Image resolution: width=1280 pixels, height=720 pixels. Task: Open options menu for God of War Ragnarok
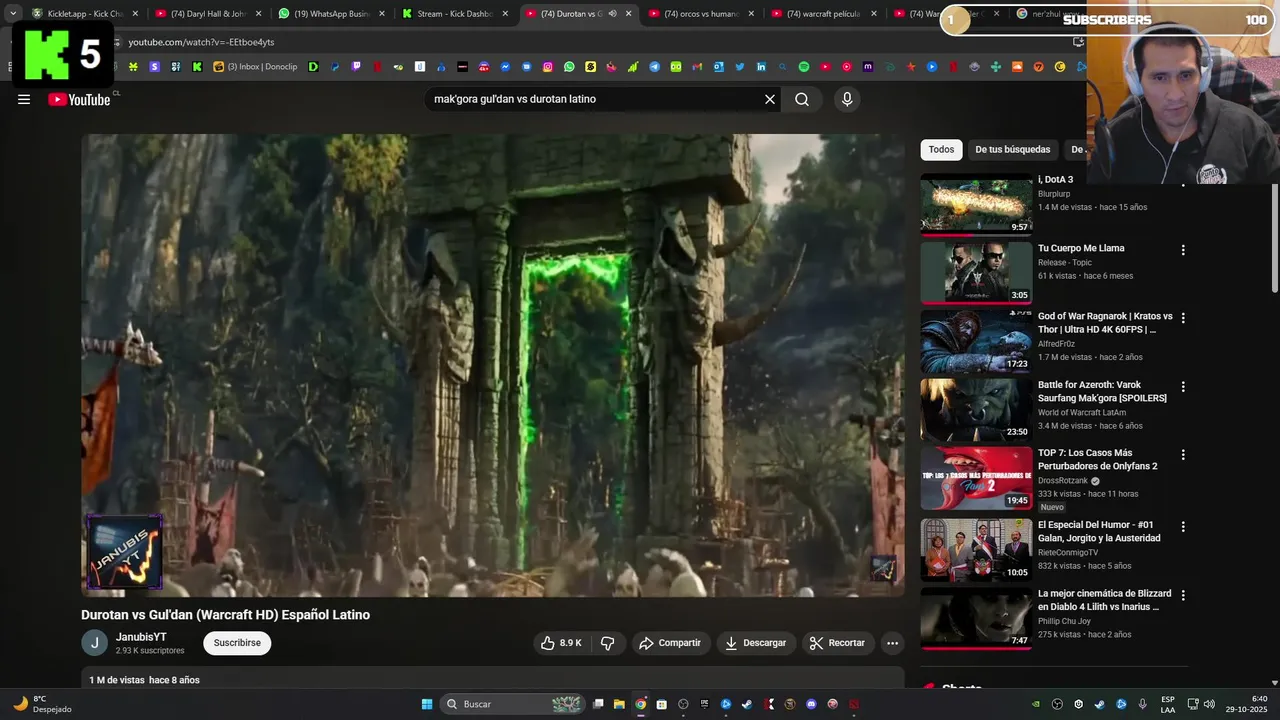1183,318
